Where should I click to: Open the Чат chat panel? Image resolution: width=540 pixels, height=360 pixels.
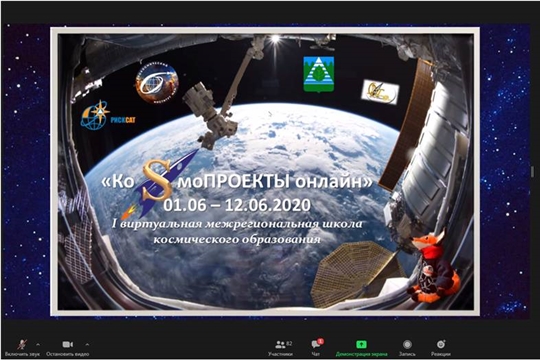(316, 348)
